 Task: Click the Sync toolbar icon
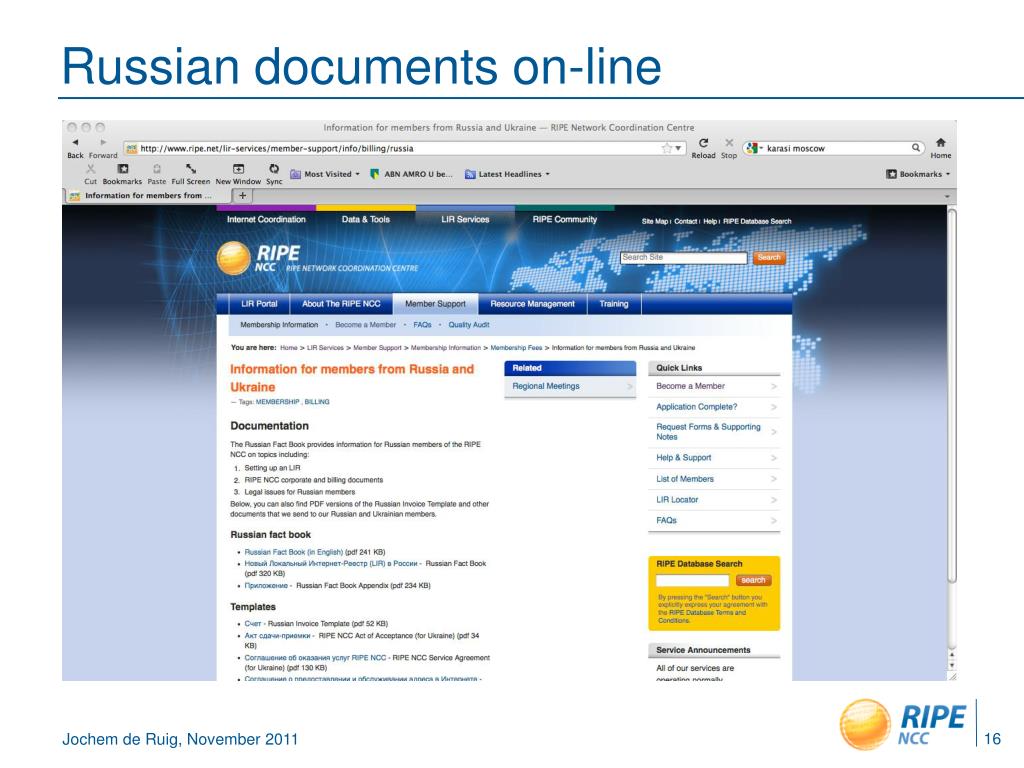click(274, 168)
